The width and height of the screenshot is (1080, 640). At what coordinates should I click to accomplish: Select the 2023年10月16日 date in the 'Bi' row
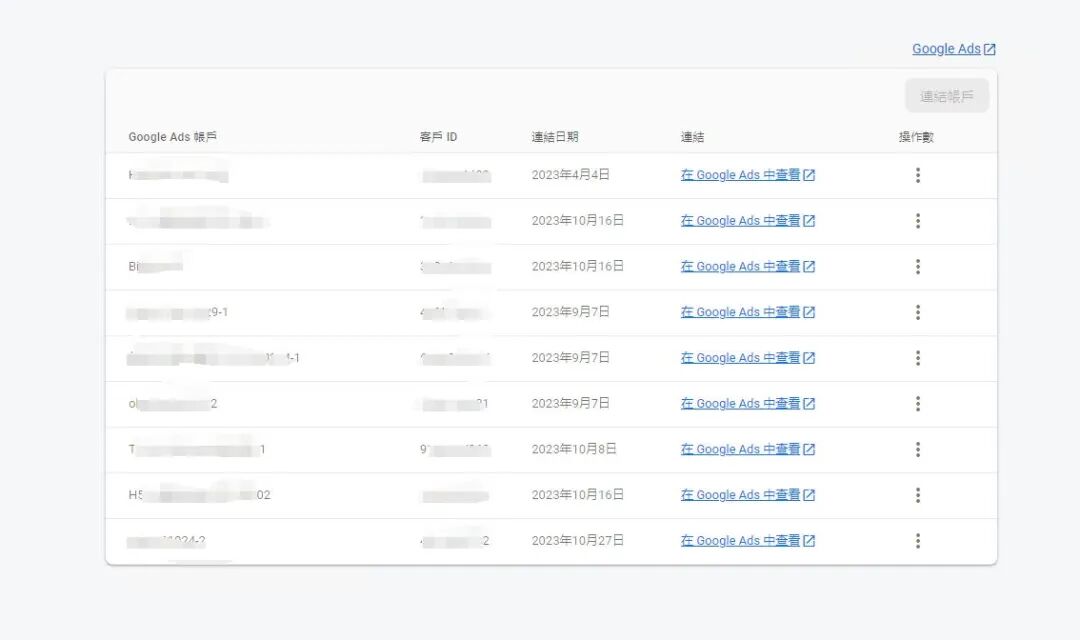point(577,267)
